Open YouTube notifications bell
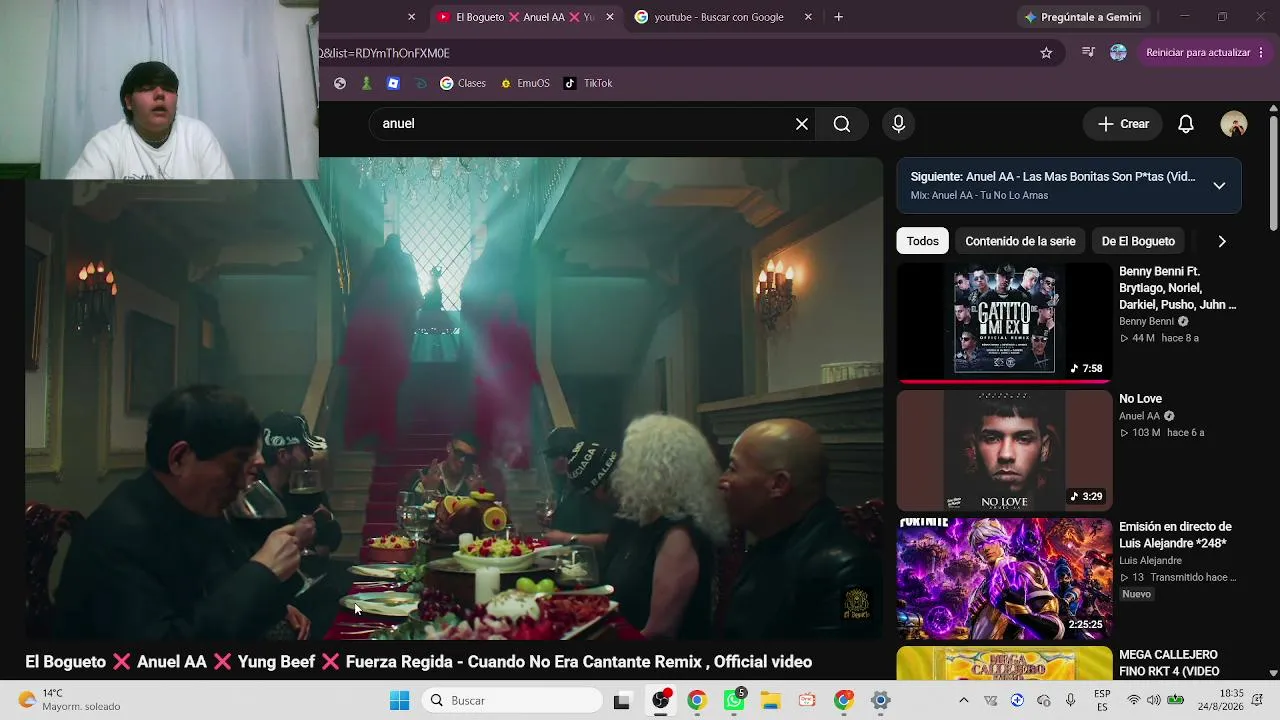Screen dimensions: 1280x720 [x=1186, y=124]
